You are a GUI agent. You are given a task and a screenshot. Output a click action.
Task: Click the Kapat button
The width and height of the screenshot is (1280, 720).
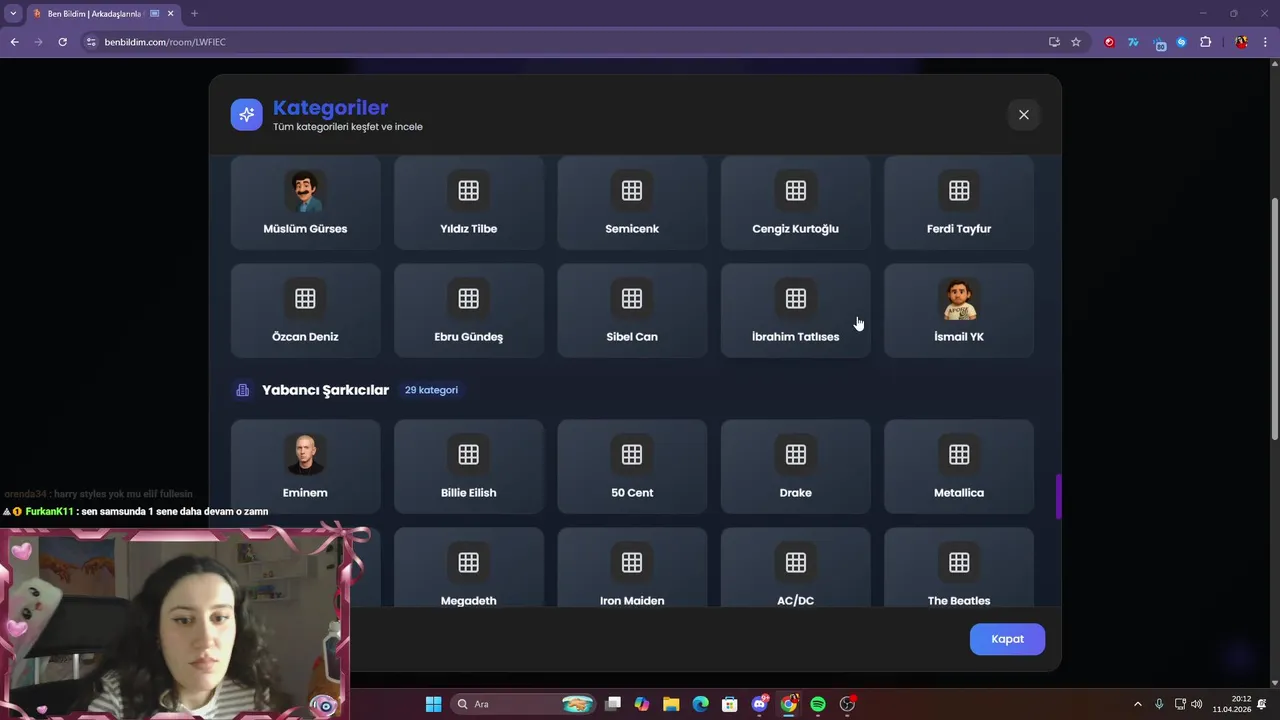click(1007, 639)
